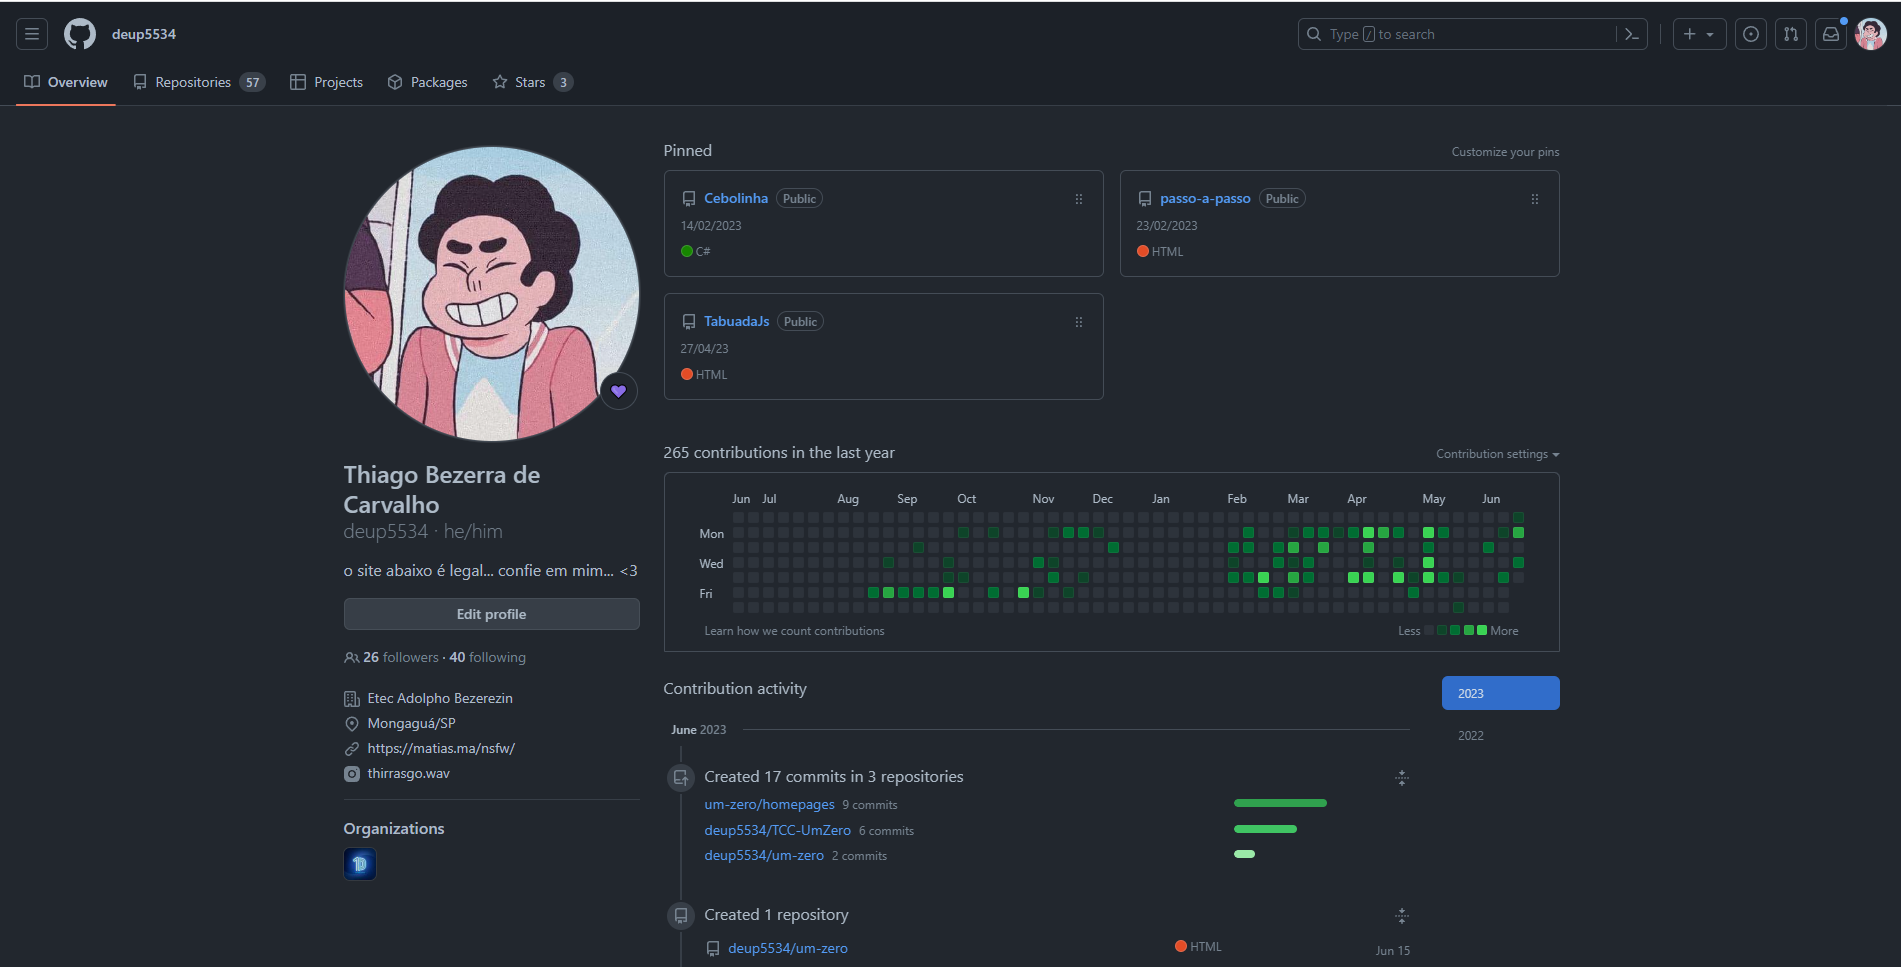The height and width of the screenshot is (967, 1901).
Task: Open the global navigation hamburger menu
Action: coord(32,34)
